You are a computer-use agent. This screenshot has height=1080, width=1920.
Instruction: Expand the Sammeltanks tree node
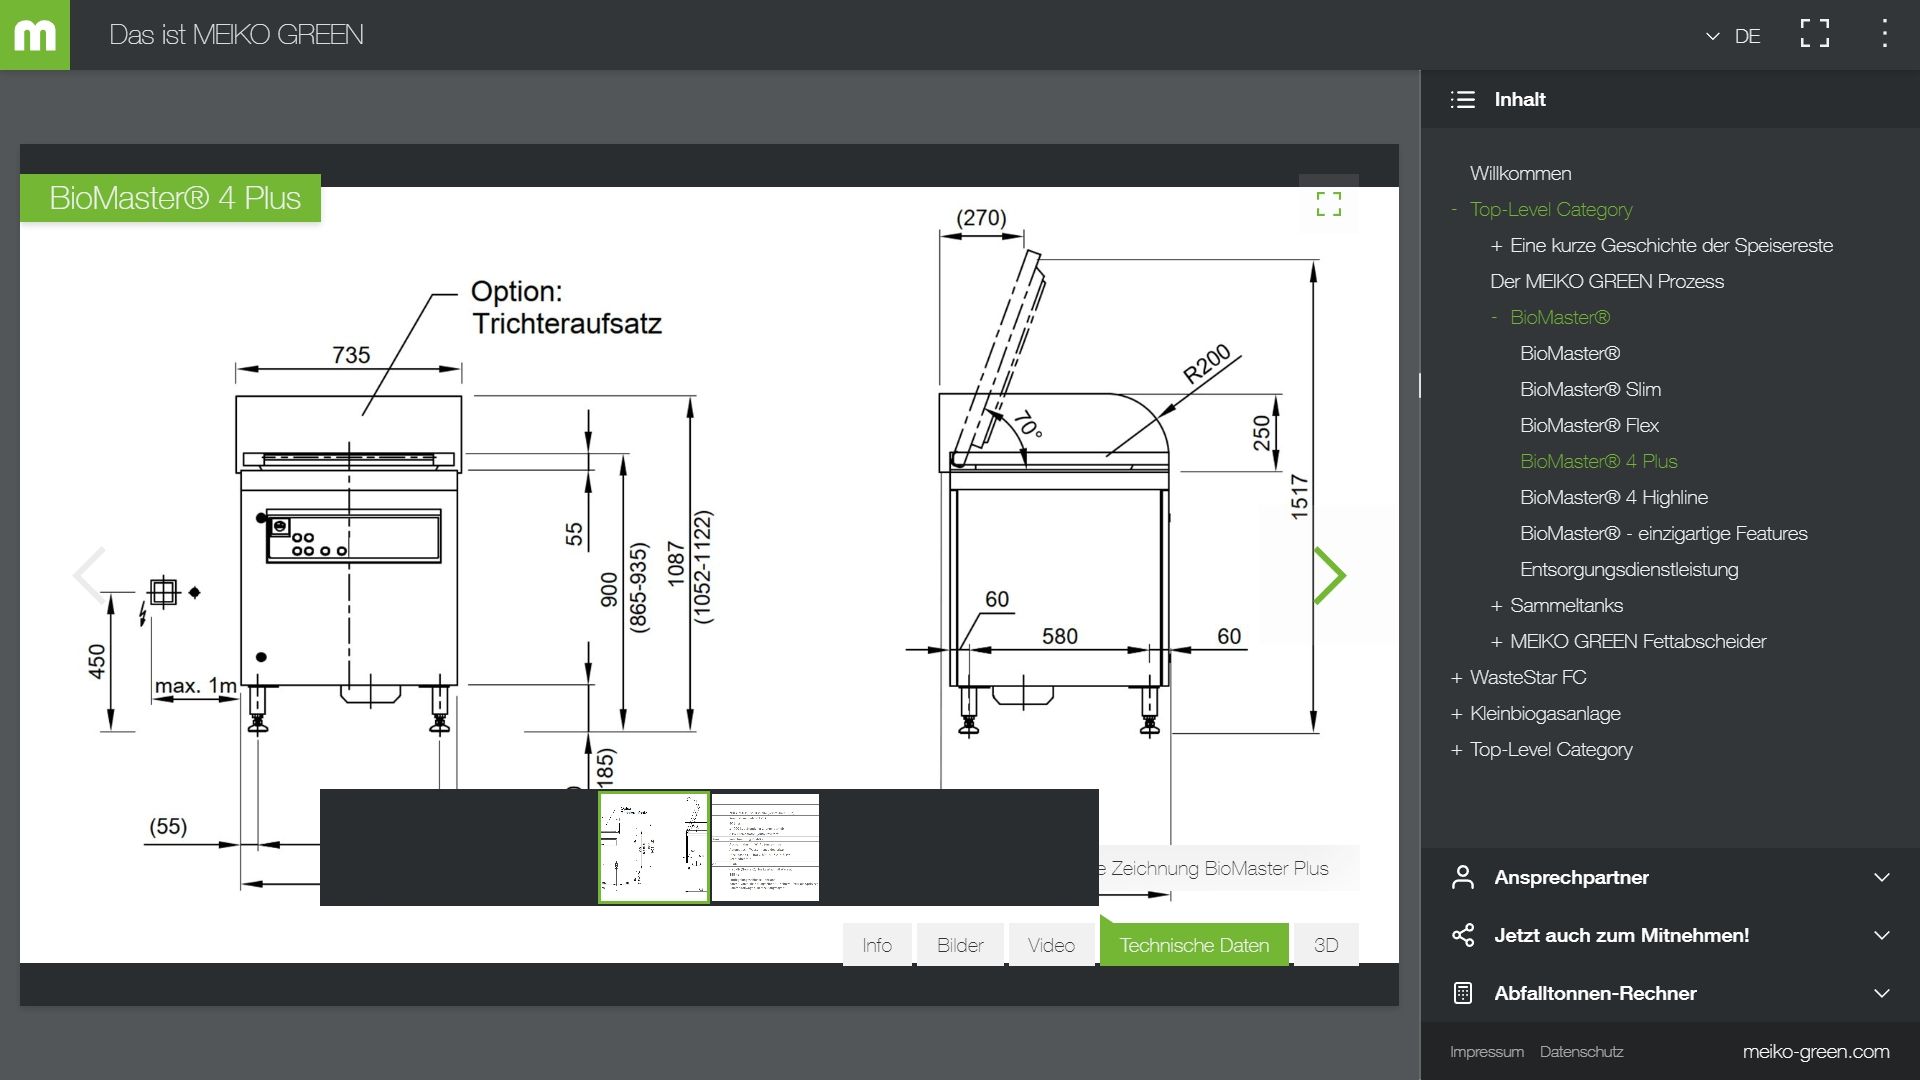[x=1496, y=606]
